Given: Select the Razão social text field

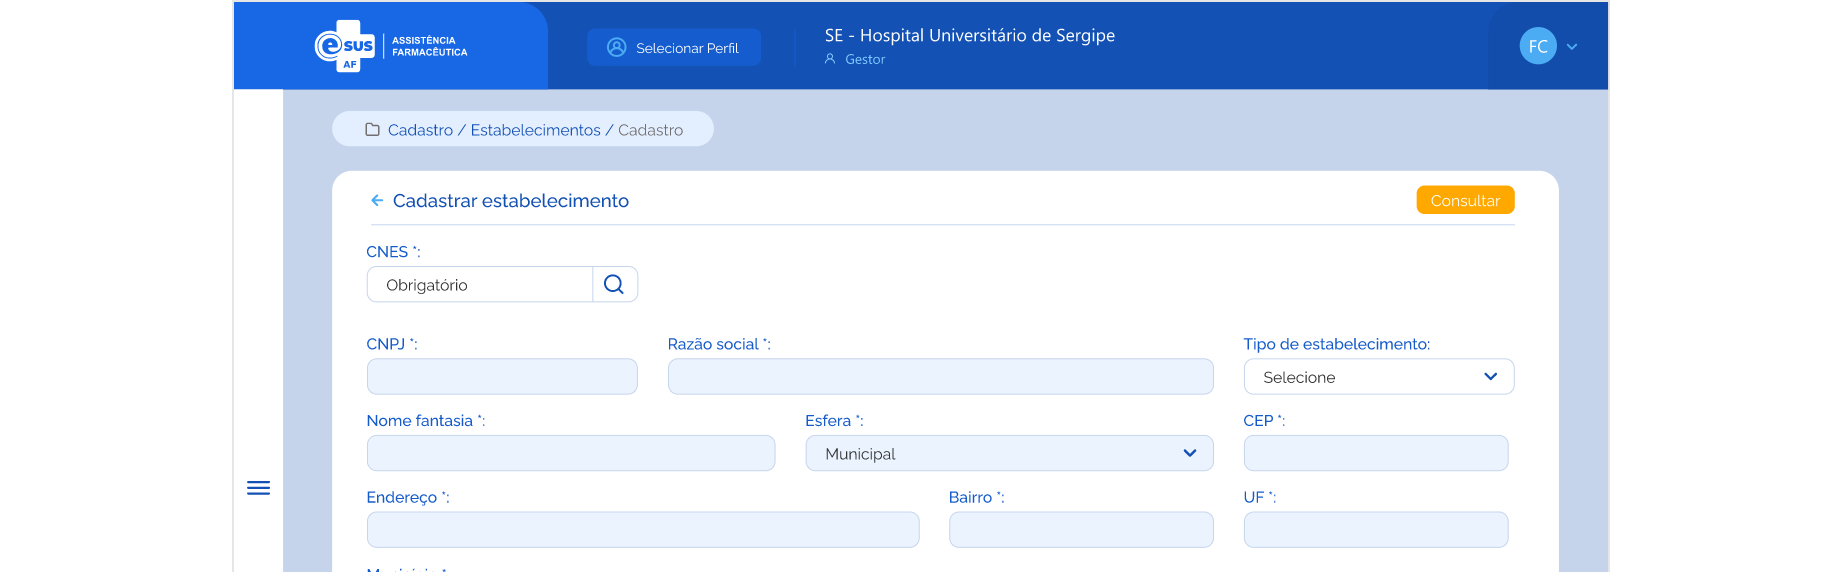Looking at the screenshot, I should pyautogui.click(x=940, y=377).
